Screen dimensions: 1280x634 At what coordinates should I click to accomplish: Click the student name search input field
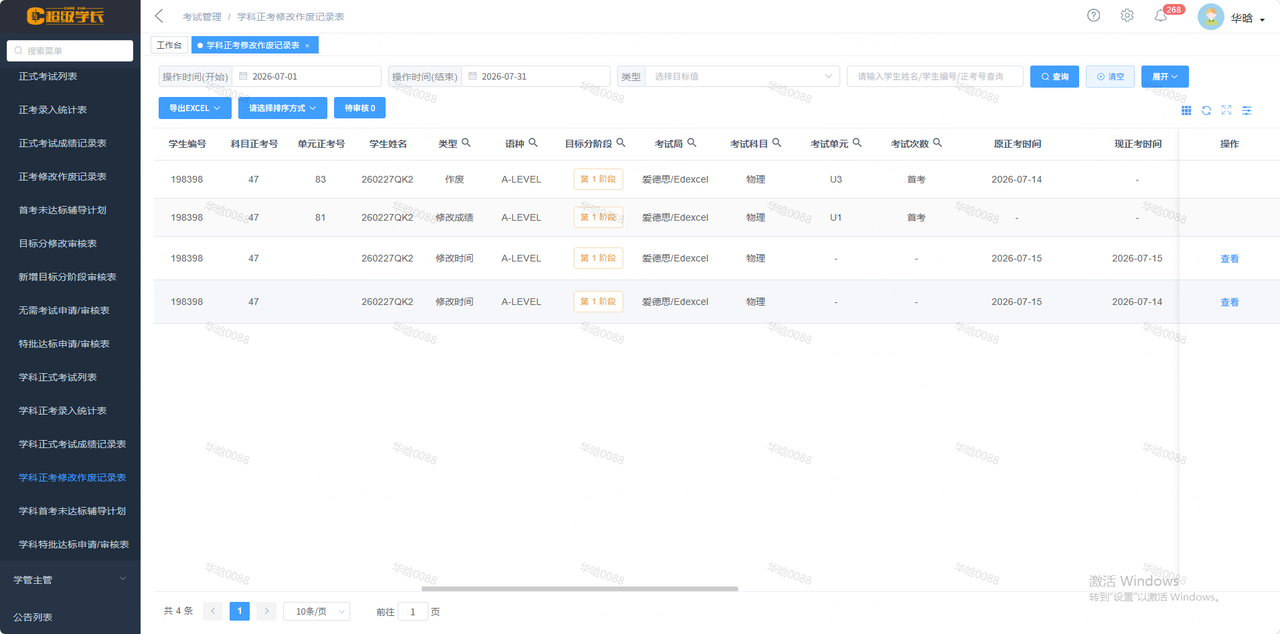coord(935,76)
